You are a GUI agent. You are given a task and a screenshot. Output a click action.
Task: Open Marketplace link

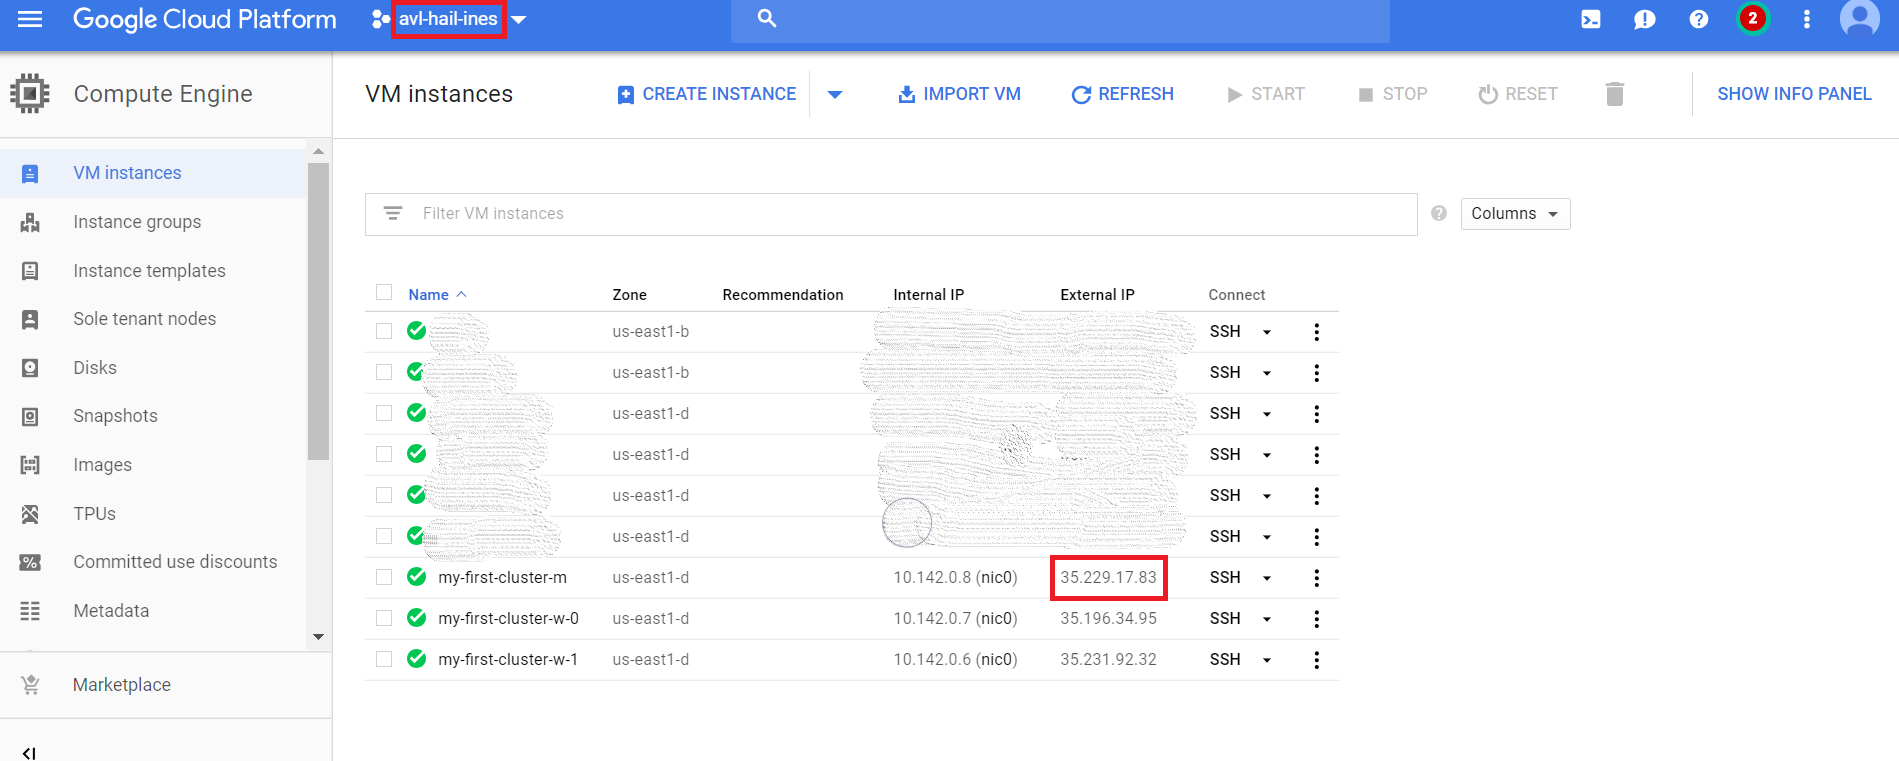[122, 685]
